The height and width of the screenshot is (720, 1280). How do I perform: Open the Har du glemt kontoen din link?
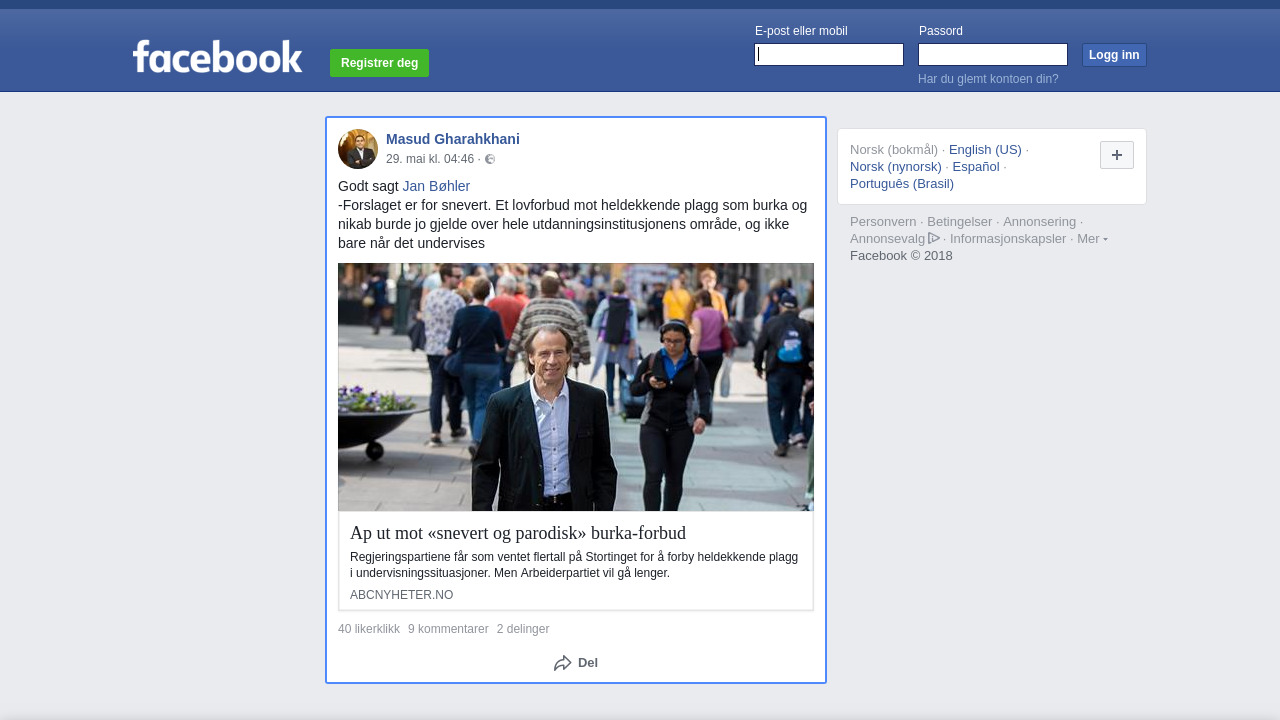(988, 79)
